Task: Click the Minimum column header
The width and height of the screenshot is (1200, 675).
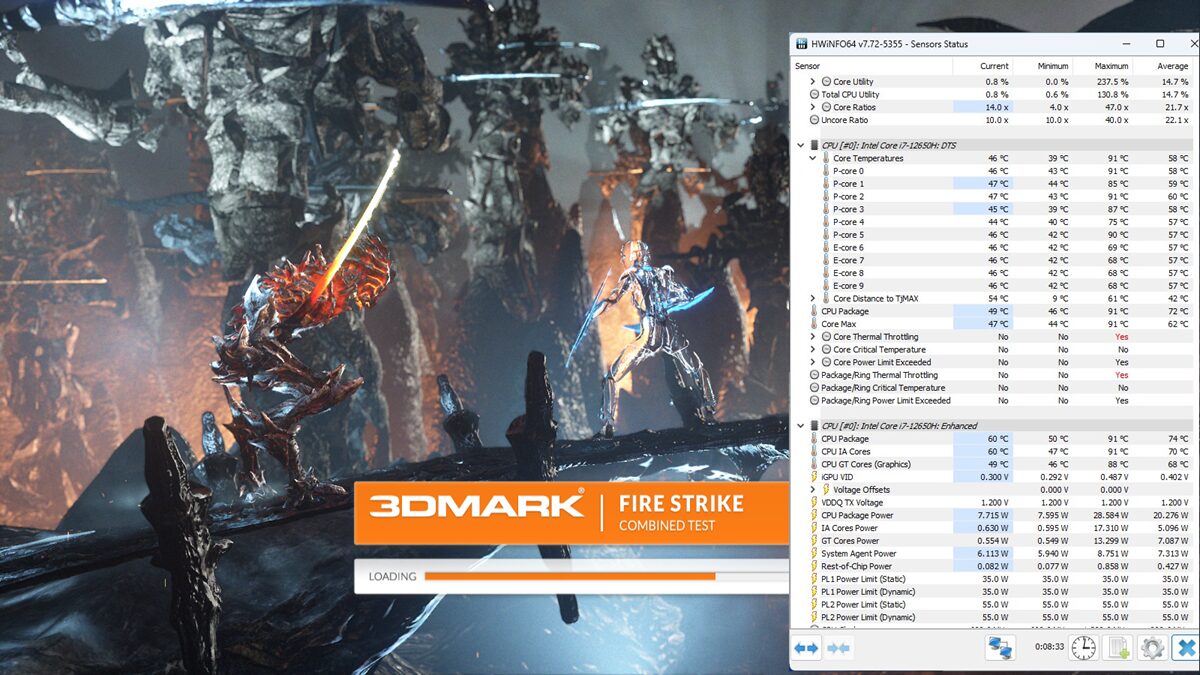Action: pyautogui.click(x=1043, y=66)
